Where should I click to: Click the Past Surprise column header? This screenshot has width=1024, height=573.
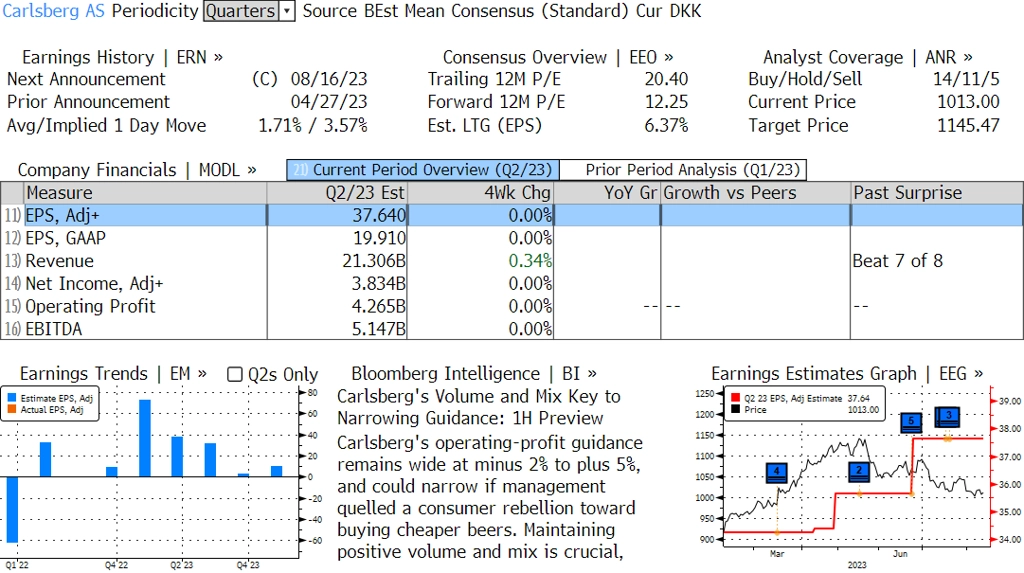[x=937, y=193]
